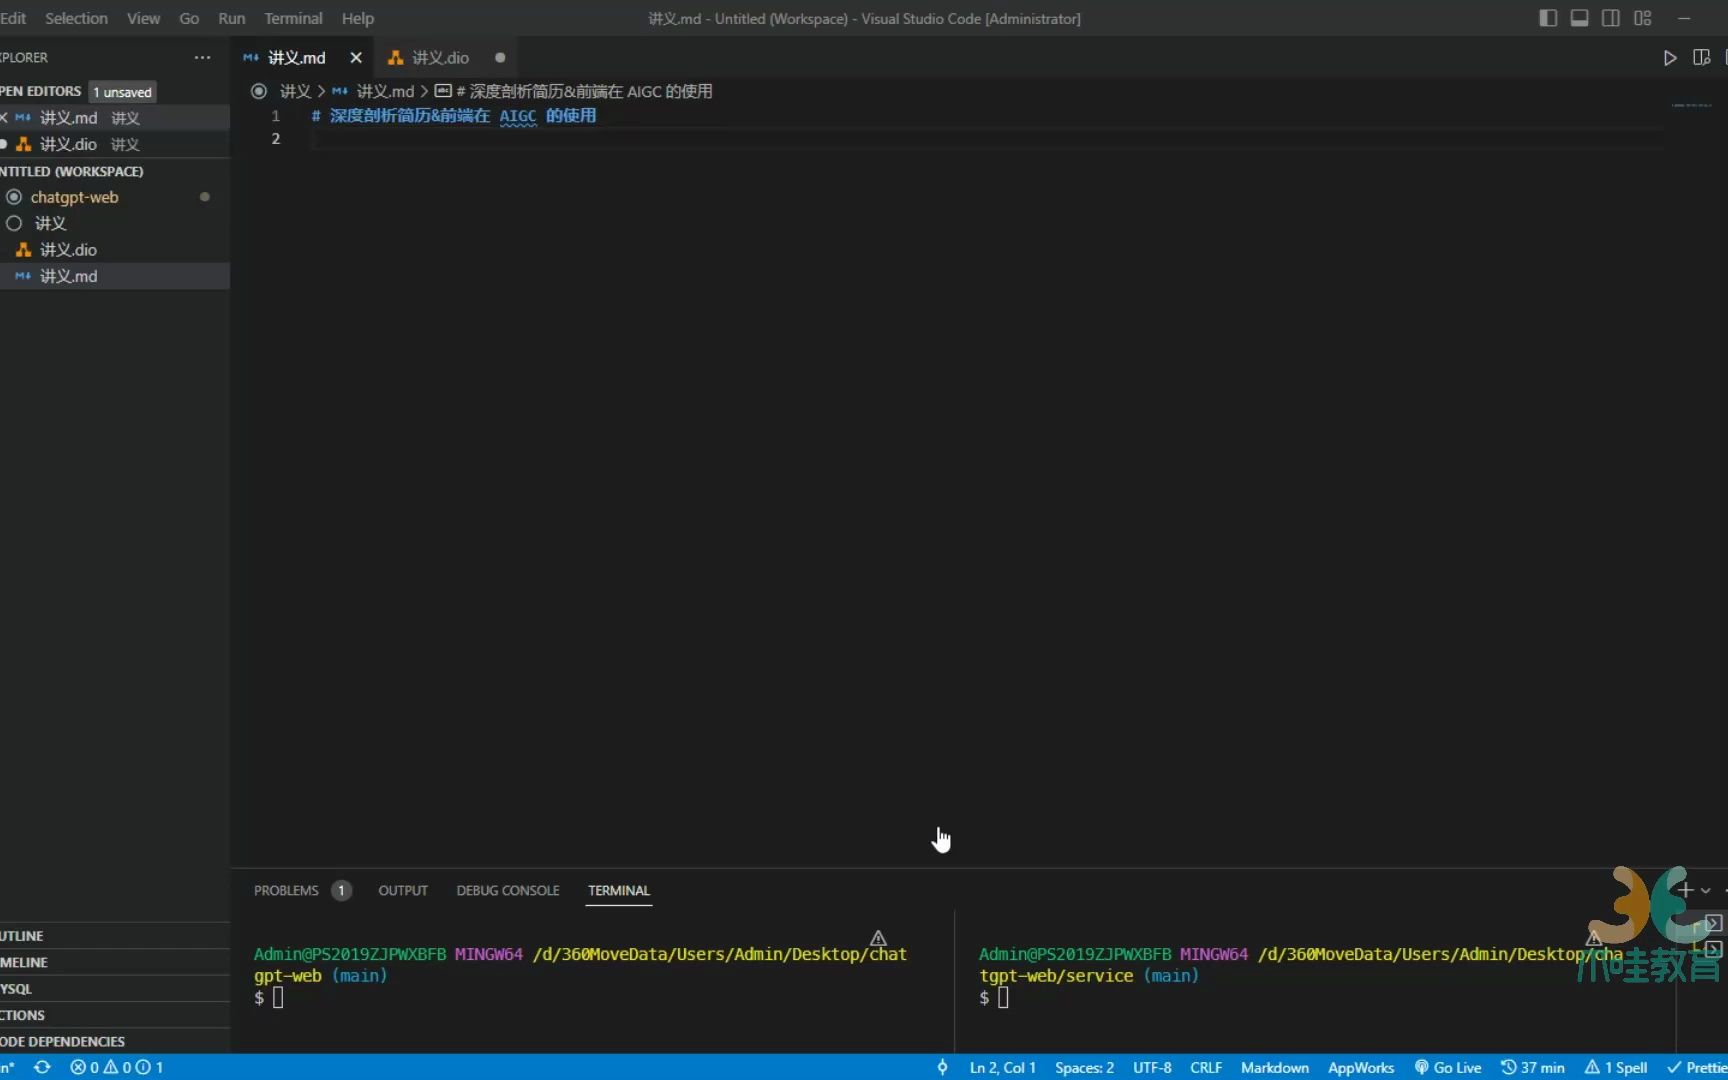Focus left terminal prompt
This screenshot has width=1728, height=1080.
click(278, 998)
